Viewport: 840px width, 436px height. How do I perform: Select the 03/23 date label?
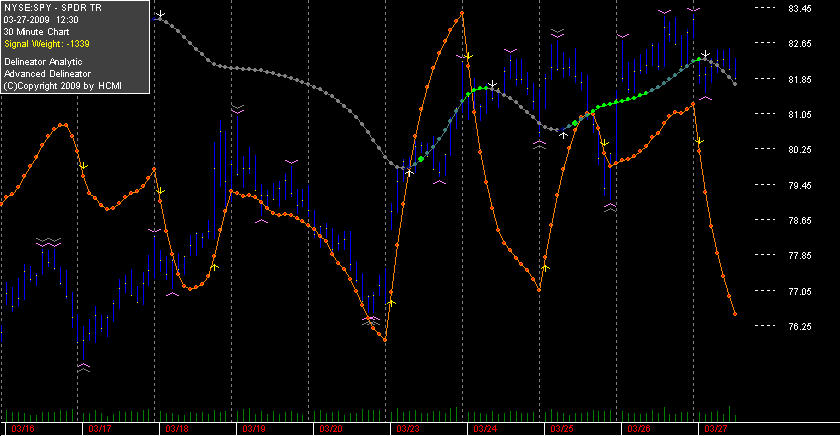pyautogui.click(x=408, y=429)
